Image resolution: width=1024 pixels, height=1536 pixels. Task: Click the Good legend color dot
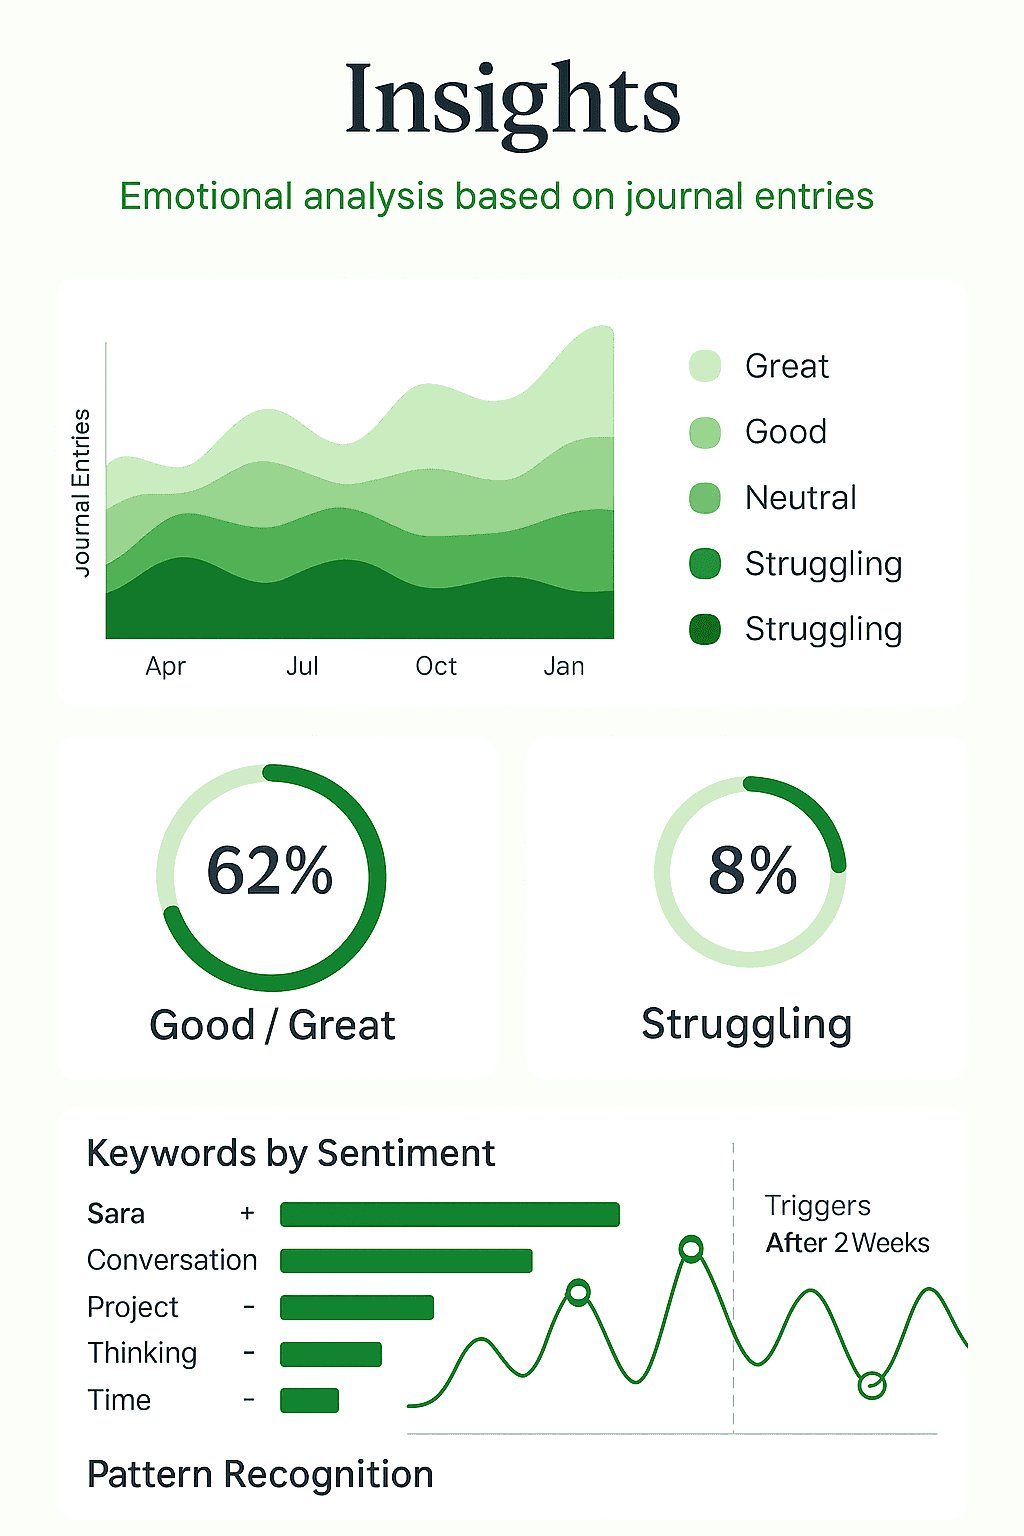pyautogui.click(x=705, y=432)
